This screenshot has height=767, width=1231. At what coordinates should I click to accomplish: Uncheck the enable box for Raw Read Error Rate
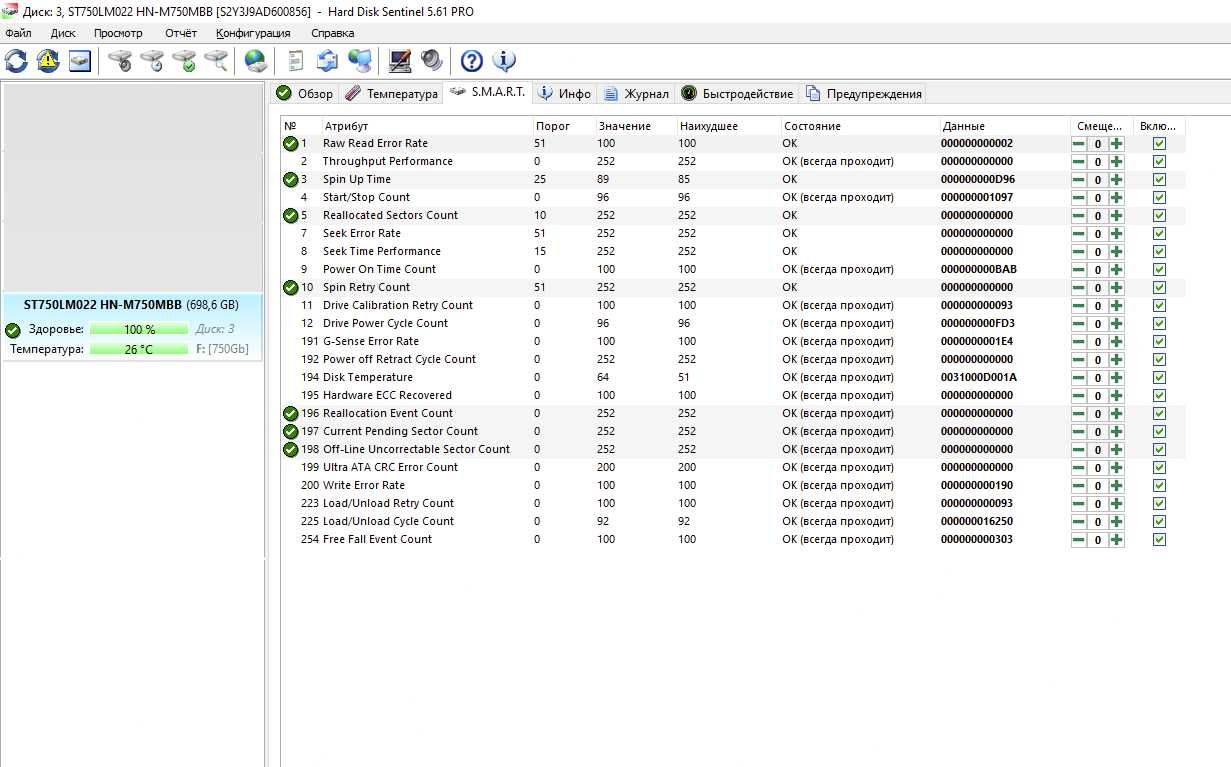coord(1159,144)
